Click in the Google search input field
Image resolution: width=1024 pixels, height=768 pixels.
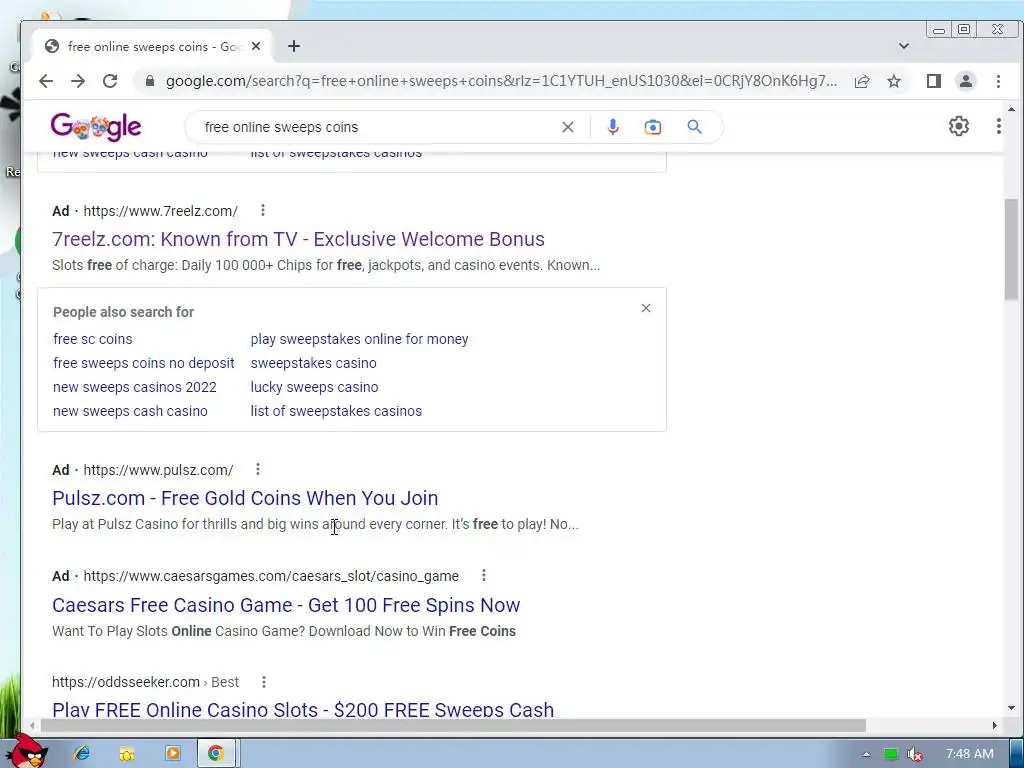click(x=379, y=127)
